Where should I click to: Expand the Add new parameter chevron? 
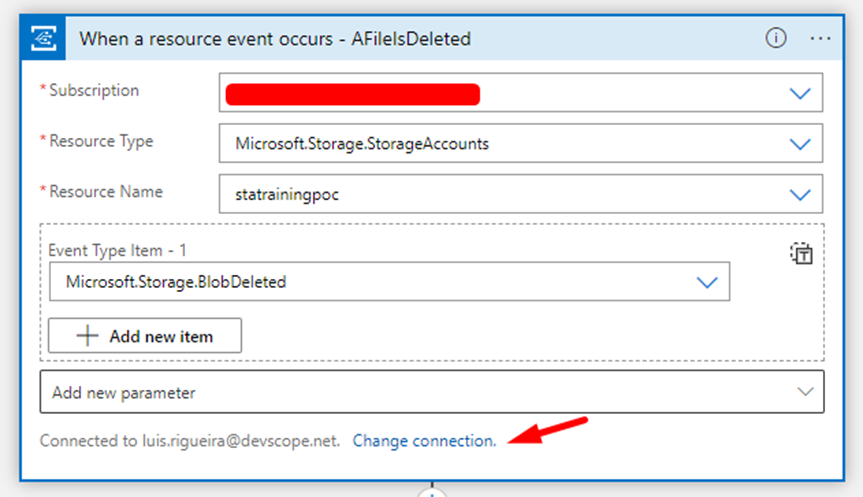pyautogui.click(x=805, y=393)
